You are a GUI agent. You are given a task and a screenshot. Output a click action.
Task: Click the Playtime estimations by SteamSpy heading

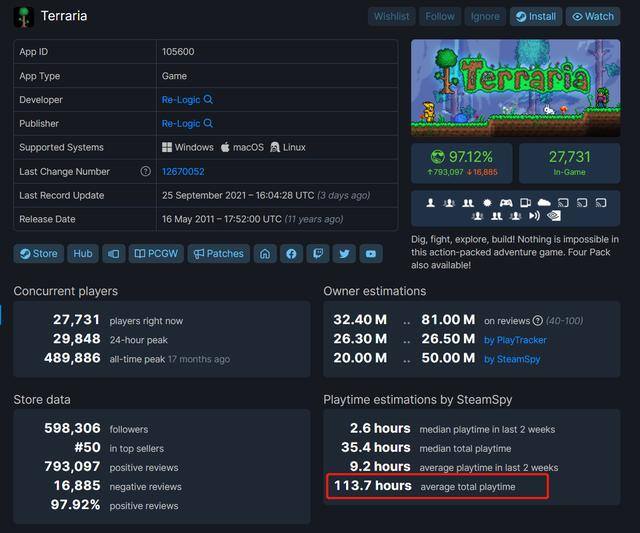pyautogui.click(x=418, y=400)
